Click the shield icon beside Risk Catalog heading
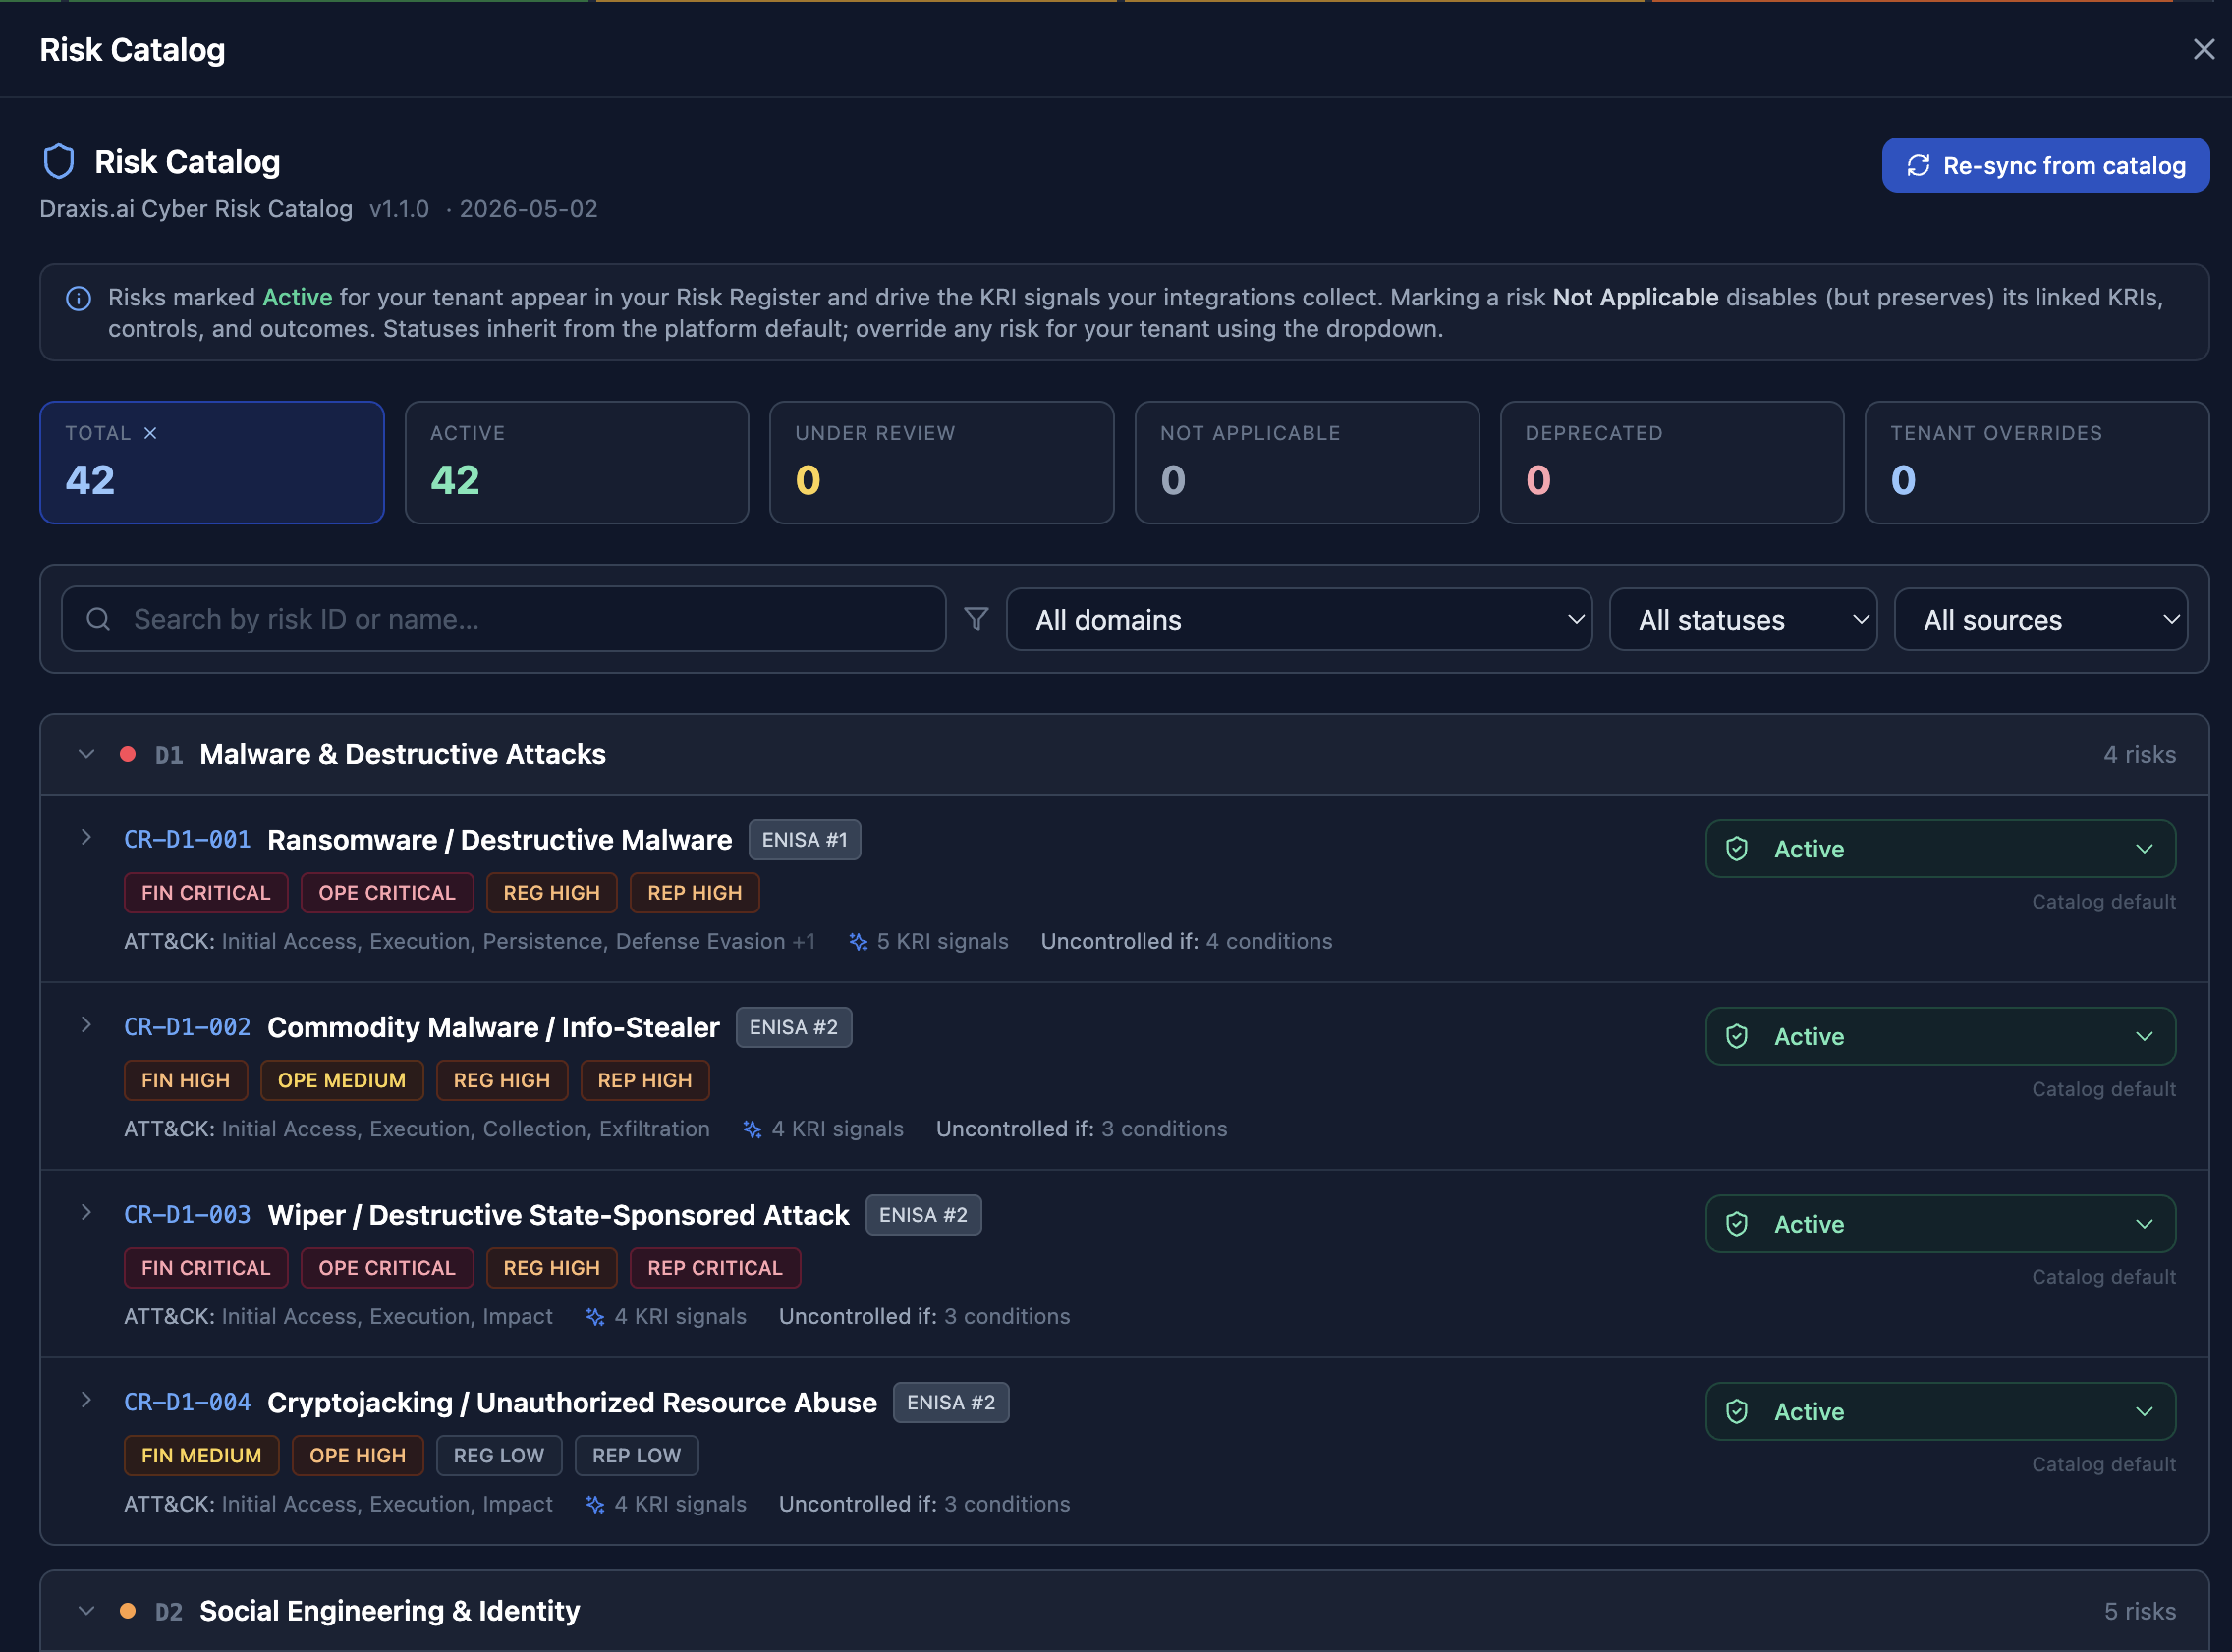This screenshot has width=2232, height=1652. tap(59, 161)
